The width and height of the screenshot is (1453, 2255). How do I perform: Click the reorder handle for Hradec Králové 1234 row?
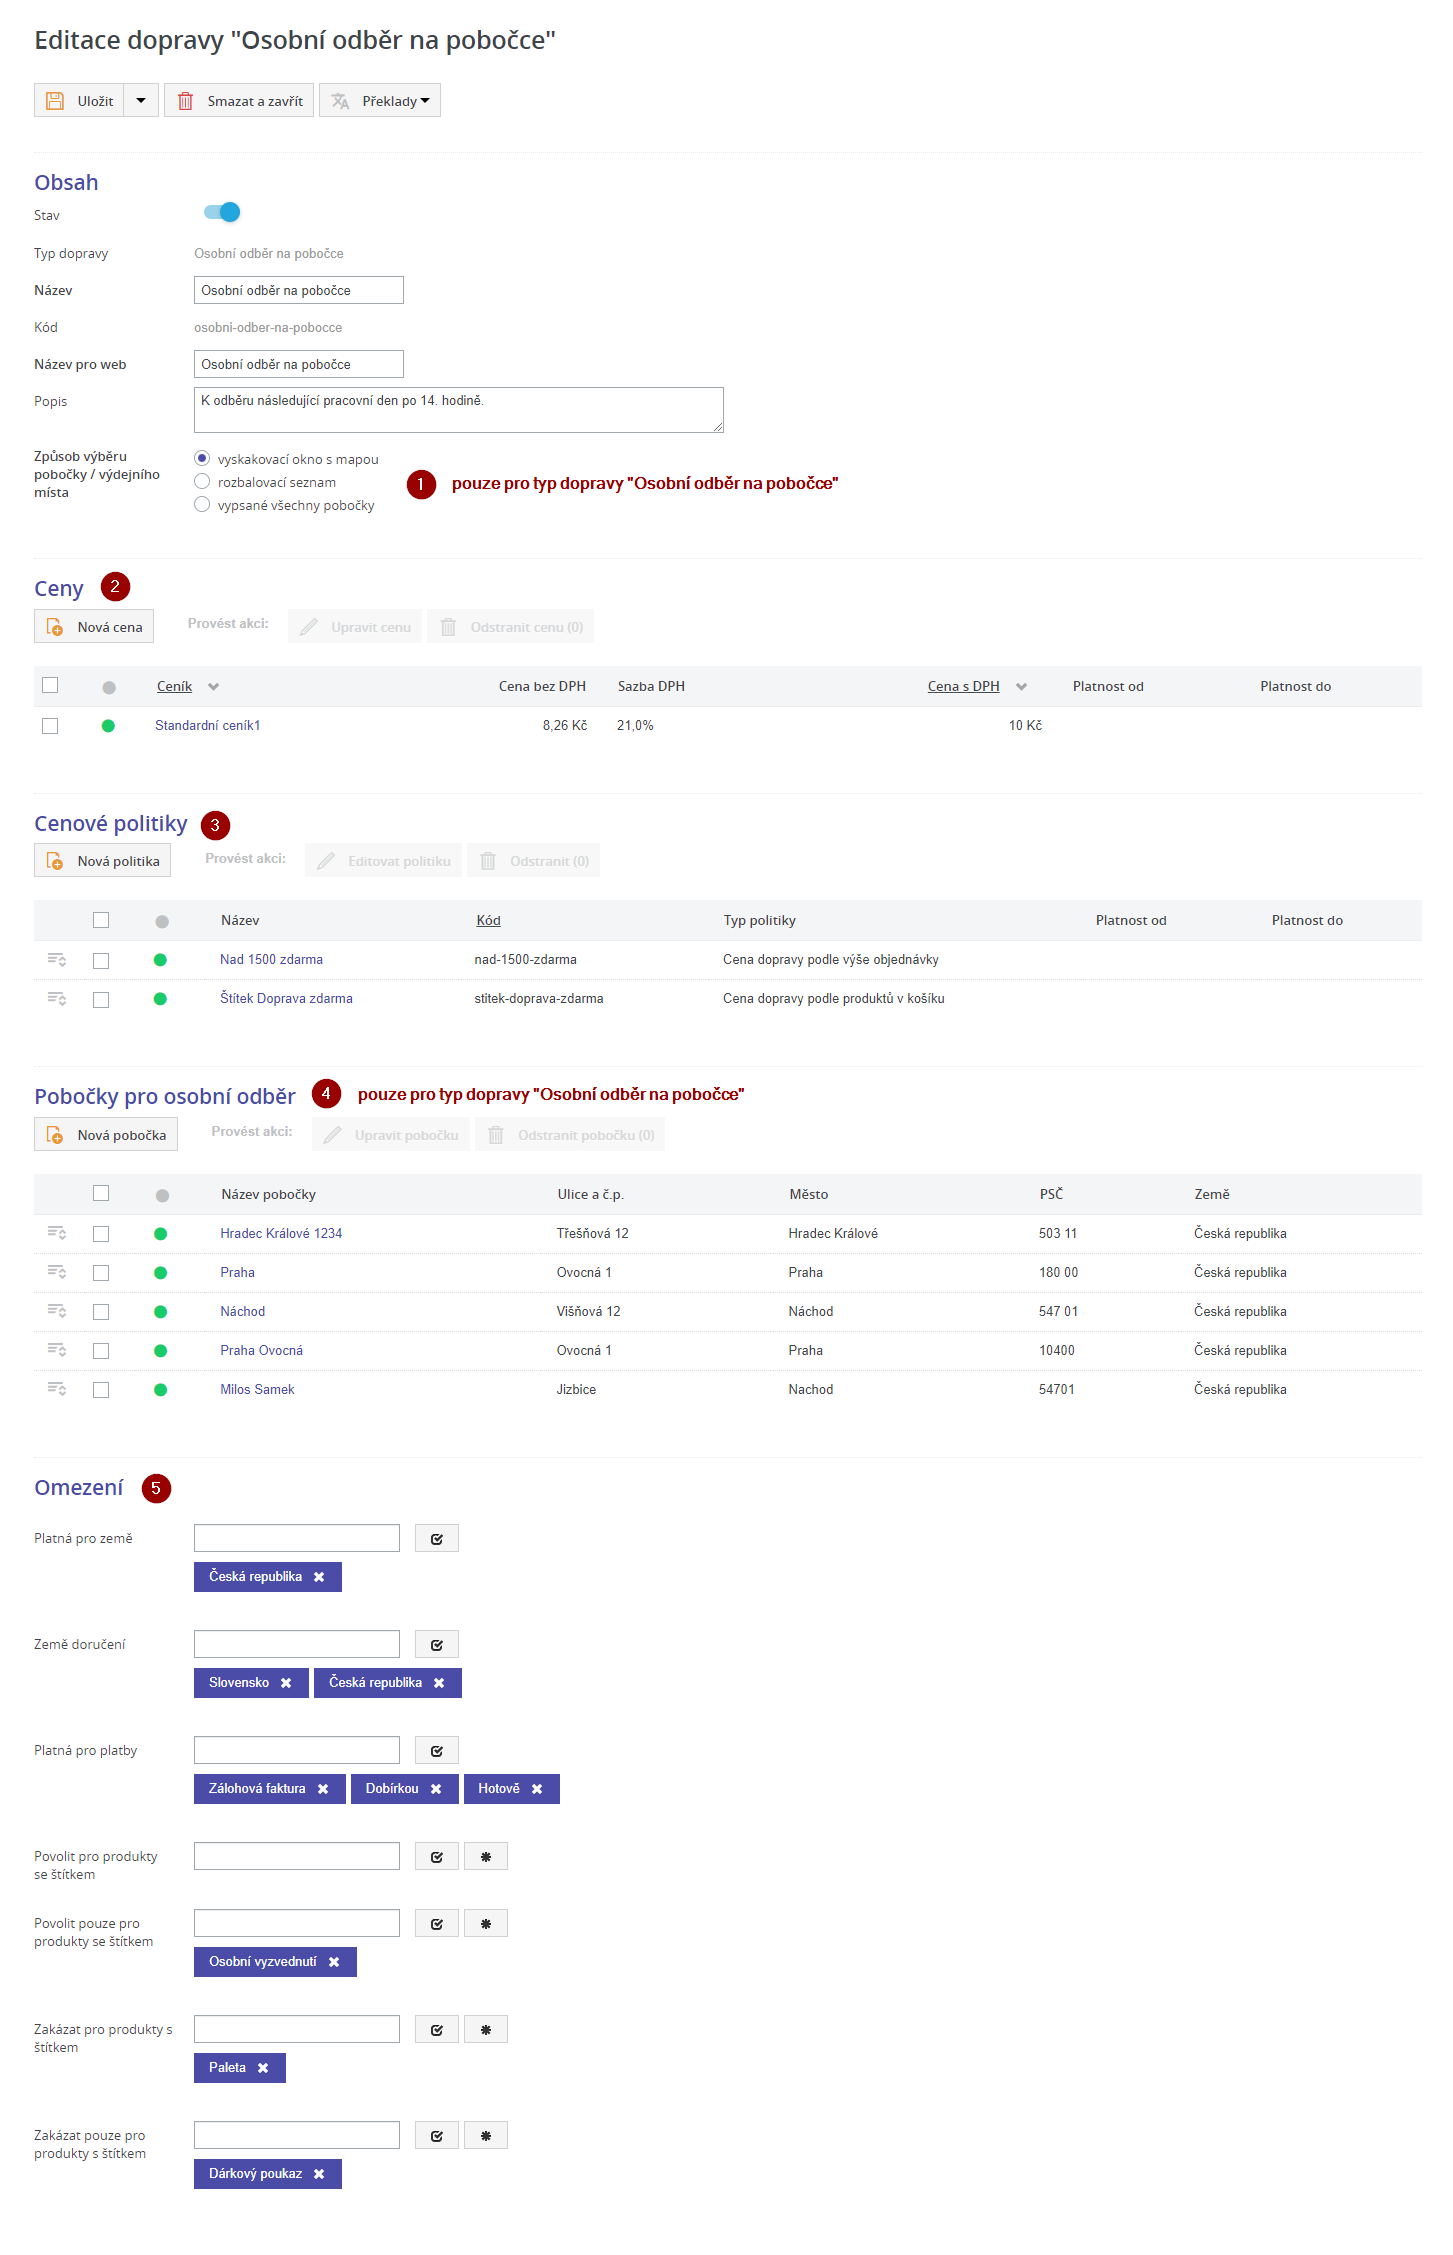coord(57,1233)
